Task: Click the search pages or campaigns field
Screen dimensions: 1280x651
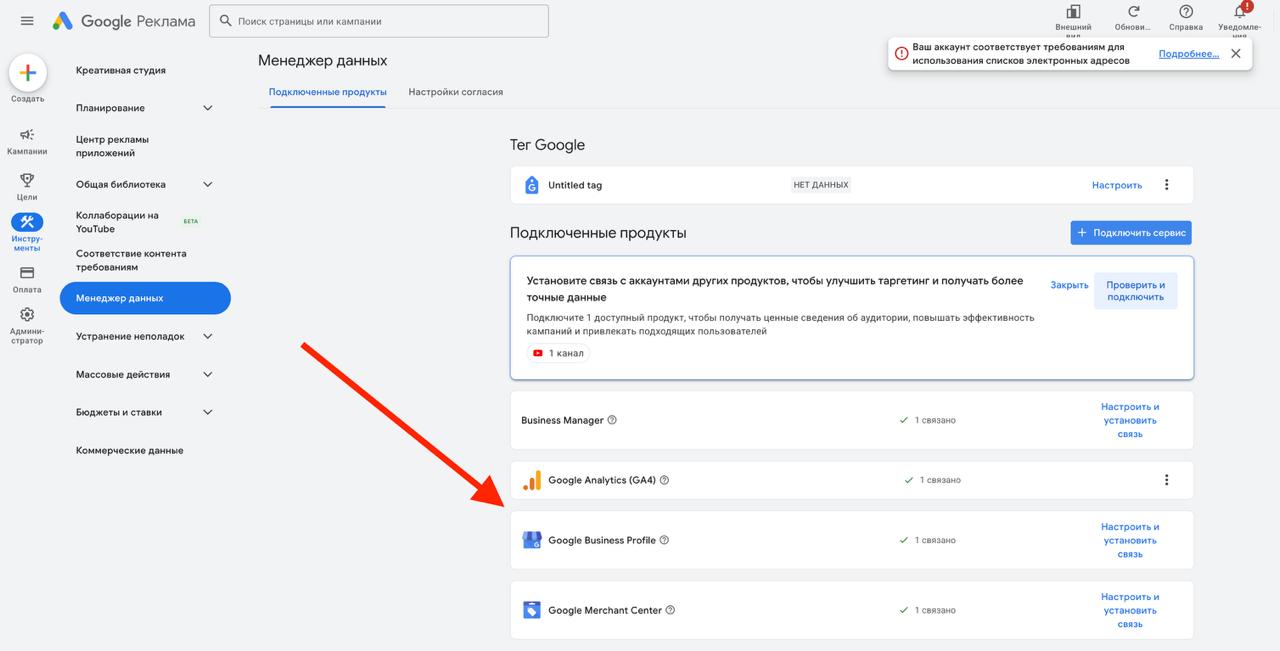Action: (x=379, y=21)
